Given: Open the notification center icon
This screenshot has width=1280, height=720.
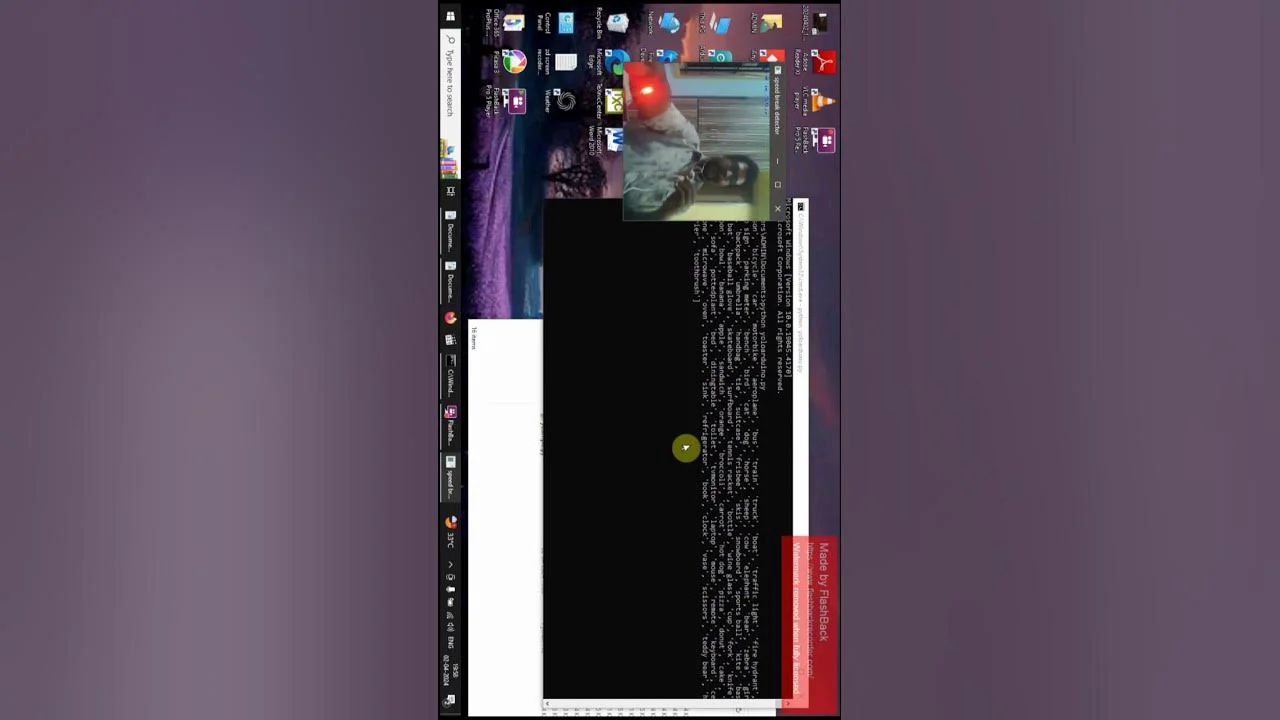Looking at the screenshot, I should click(x=450, y=701).
